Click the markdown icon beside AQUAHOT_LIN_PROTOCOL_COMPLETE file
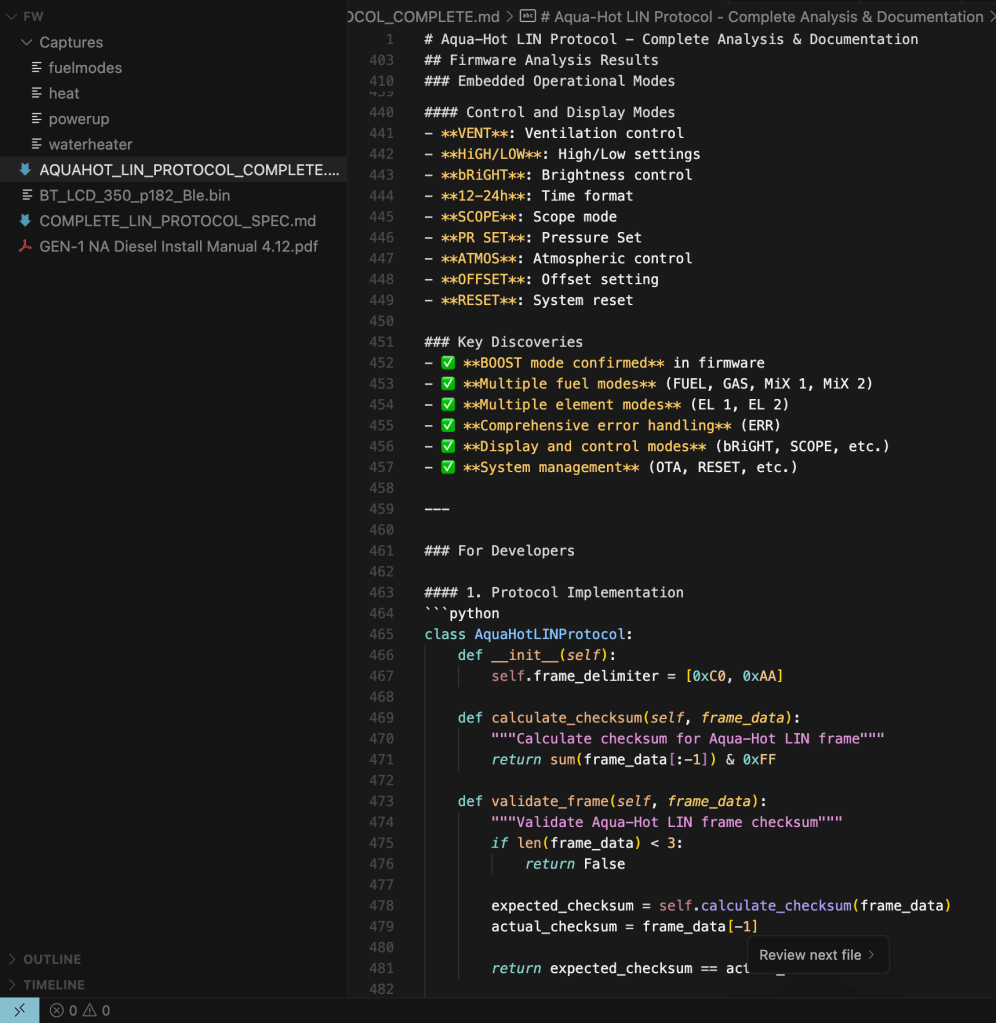 (x=25, y=170)
